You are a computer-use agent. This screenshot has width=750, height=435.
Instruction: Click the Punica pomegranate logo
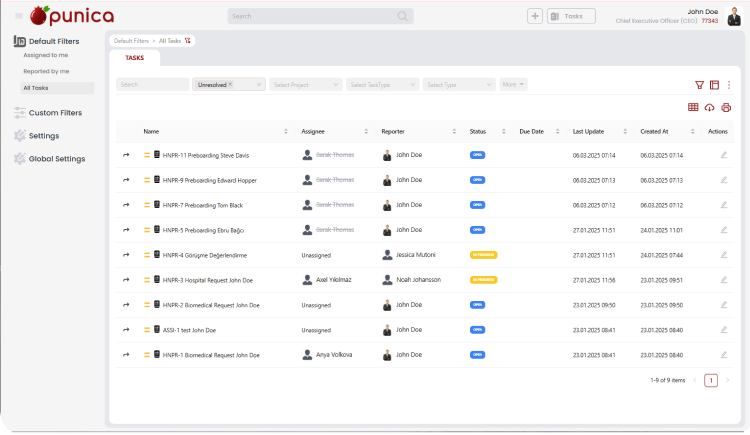pyautogui.click(x=72, y=16)
